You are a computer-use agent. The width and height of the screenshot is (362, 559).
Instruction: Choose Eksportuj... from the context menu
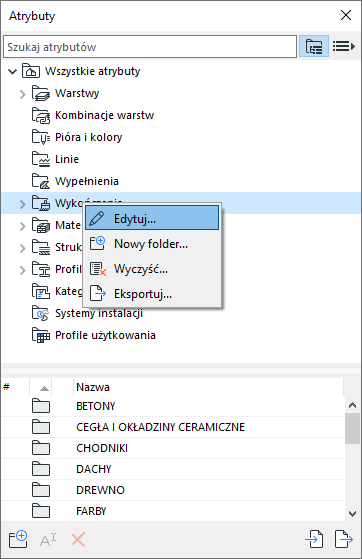(x=152, y=294)
